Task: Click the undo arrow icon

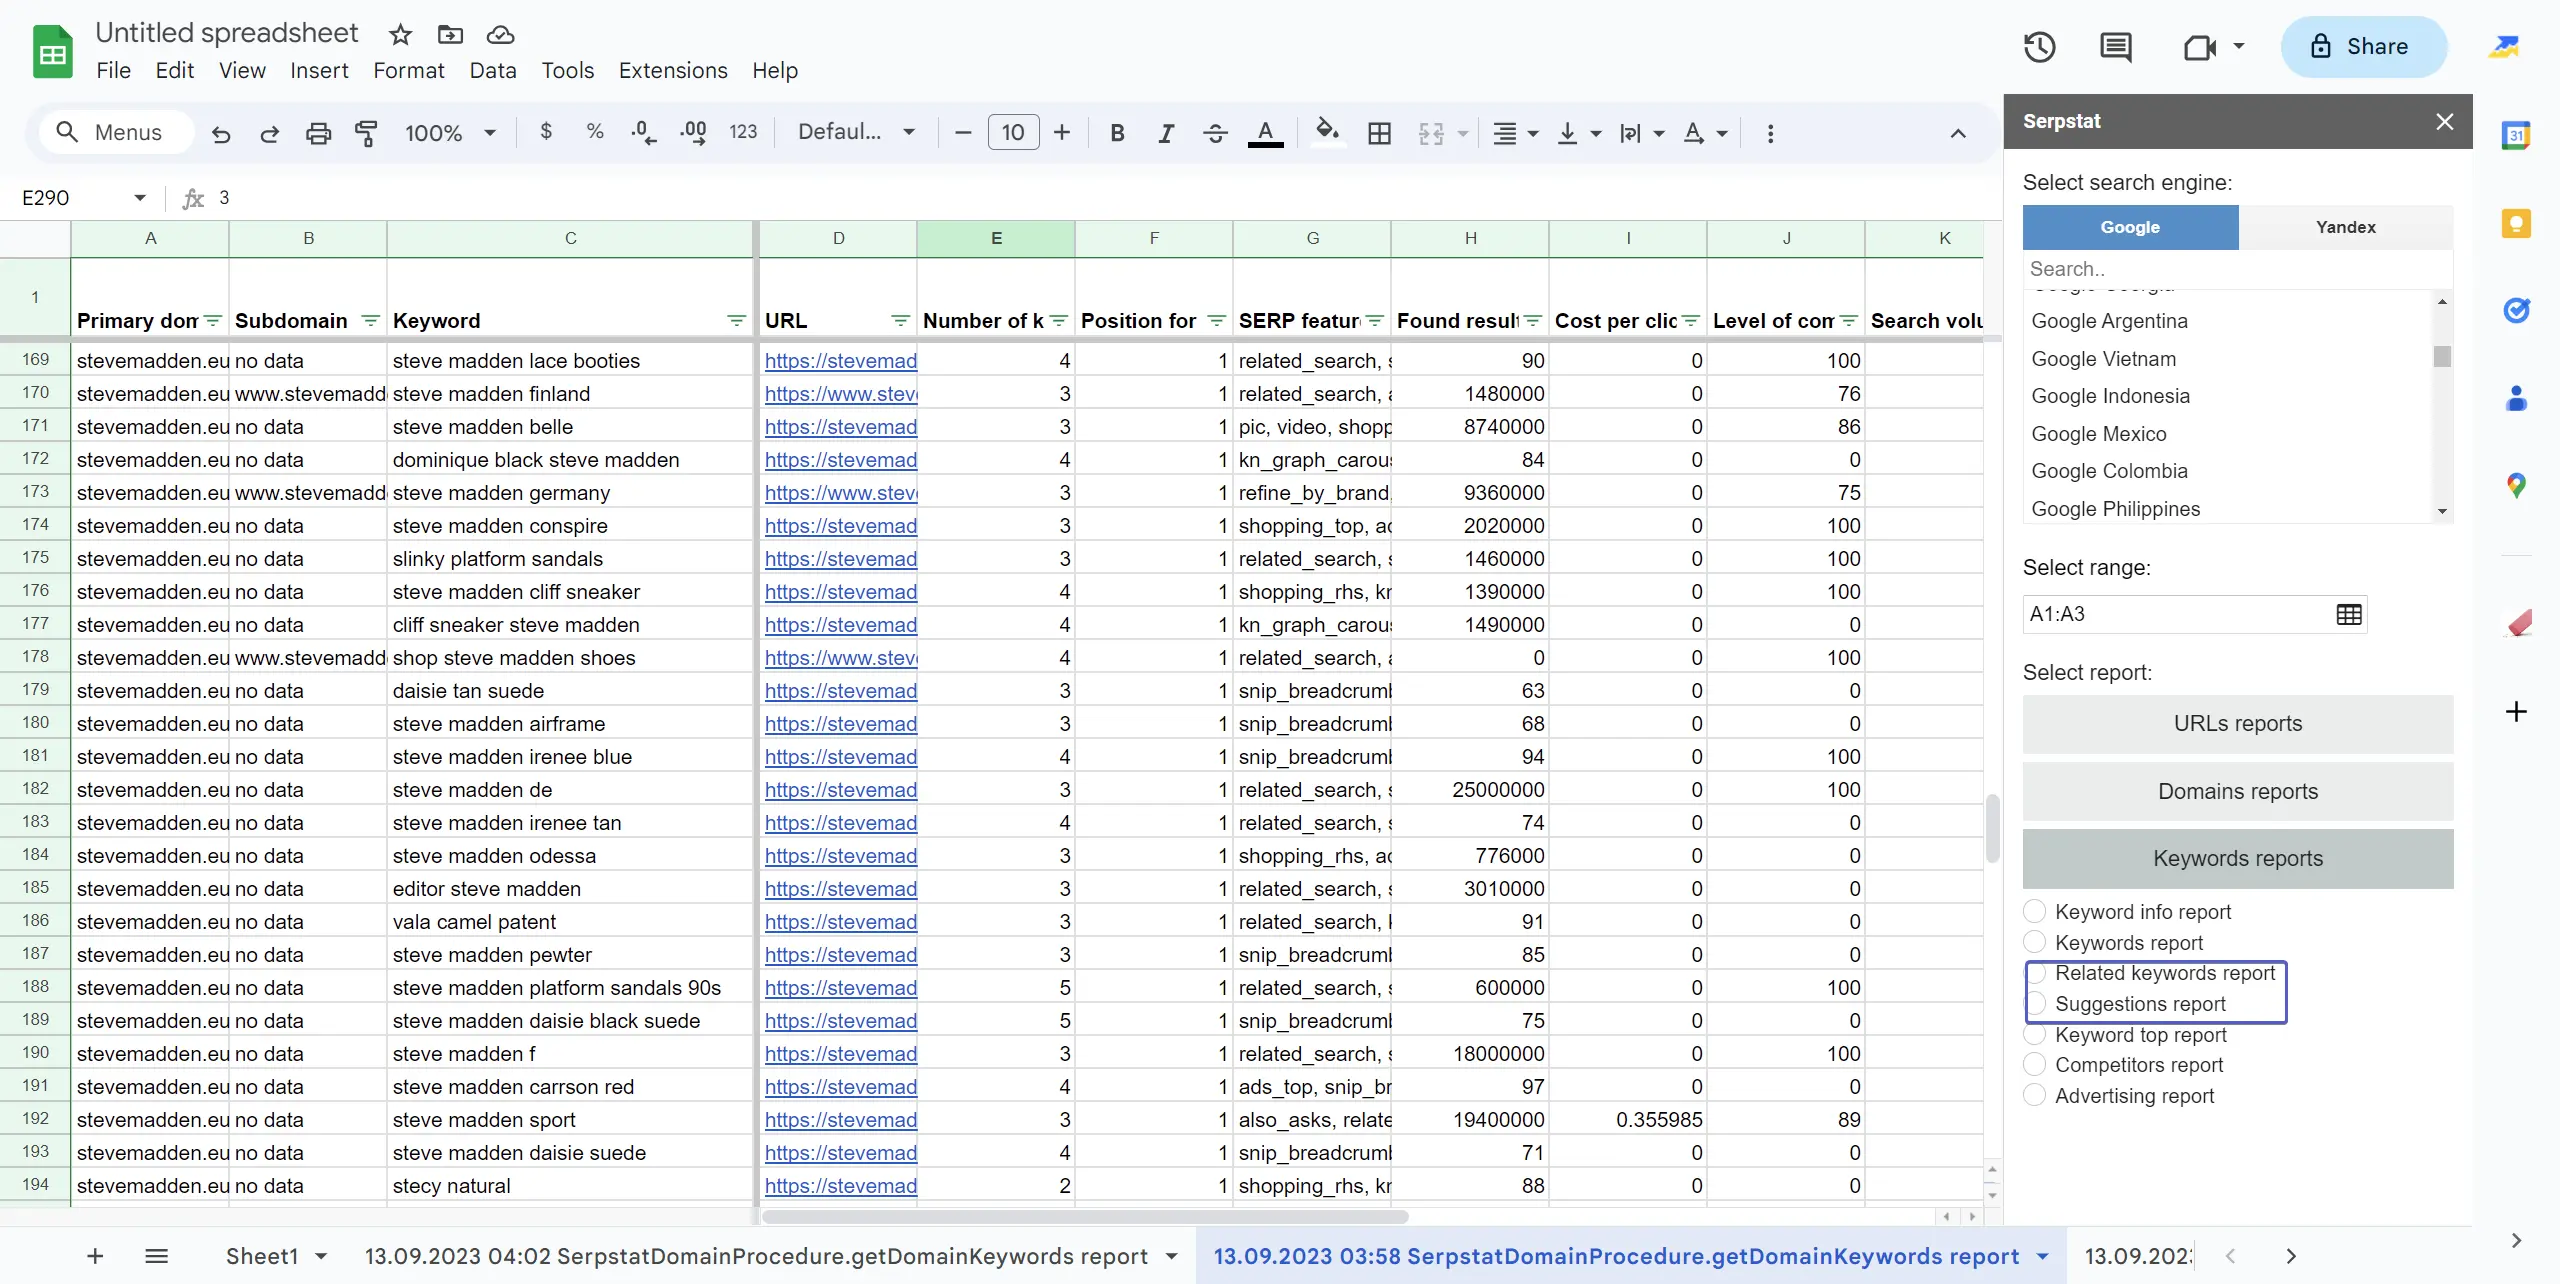Action: [x=214, y=133]
